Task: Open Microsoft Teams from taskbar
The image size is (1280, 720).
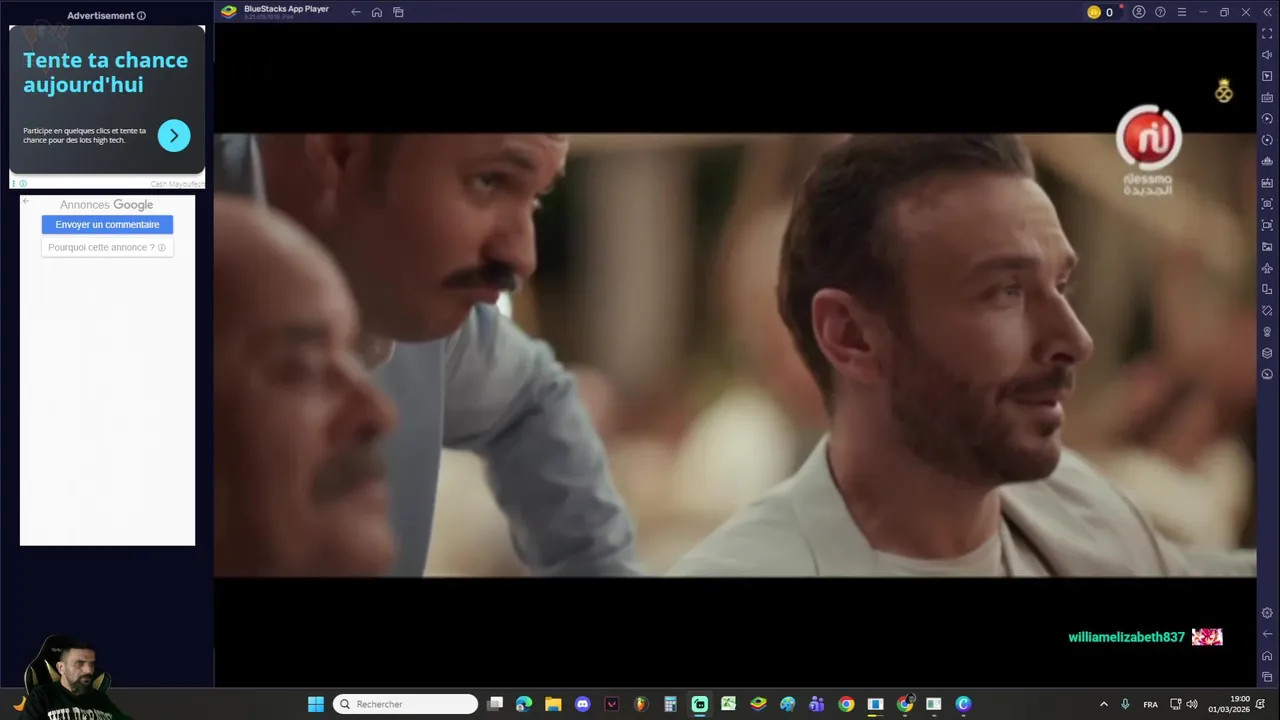Action: pos(817,704)
